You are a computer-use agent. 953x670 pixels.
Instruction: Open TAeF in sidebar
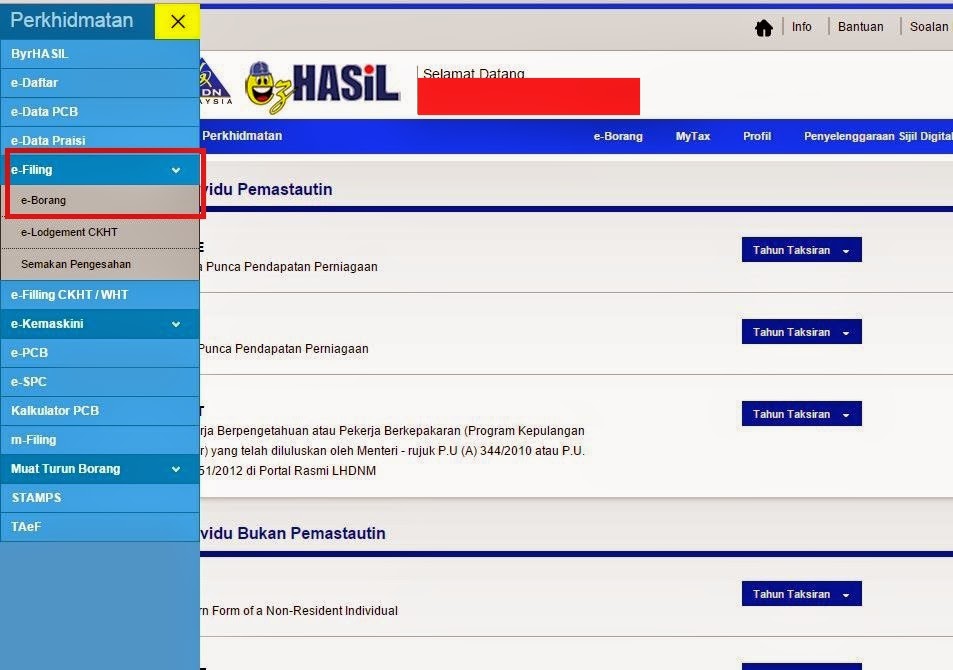[100, 527]
